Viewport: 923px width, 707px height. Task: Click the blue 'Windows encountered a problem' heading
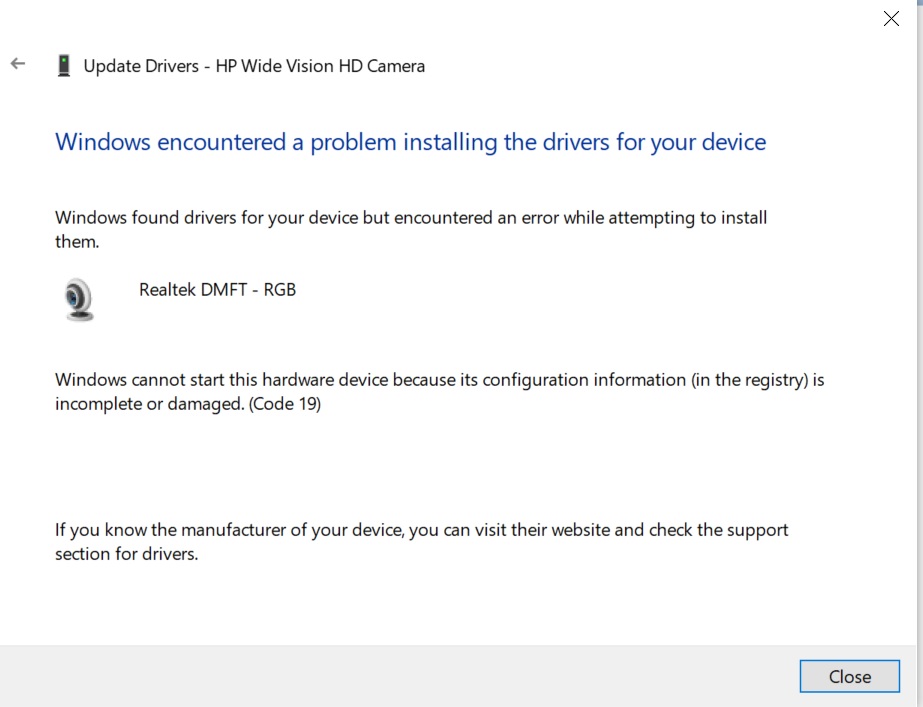click(x=410, y=142)
